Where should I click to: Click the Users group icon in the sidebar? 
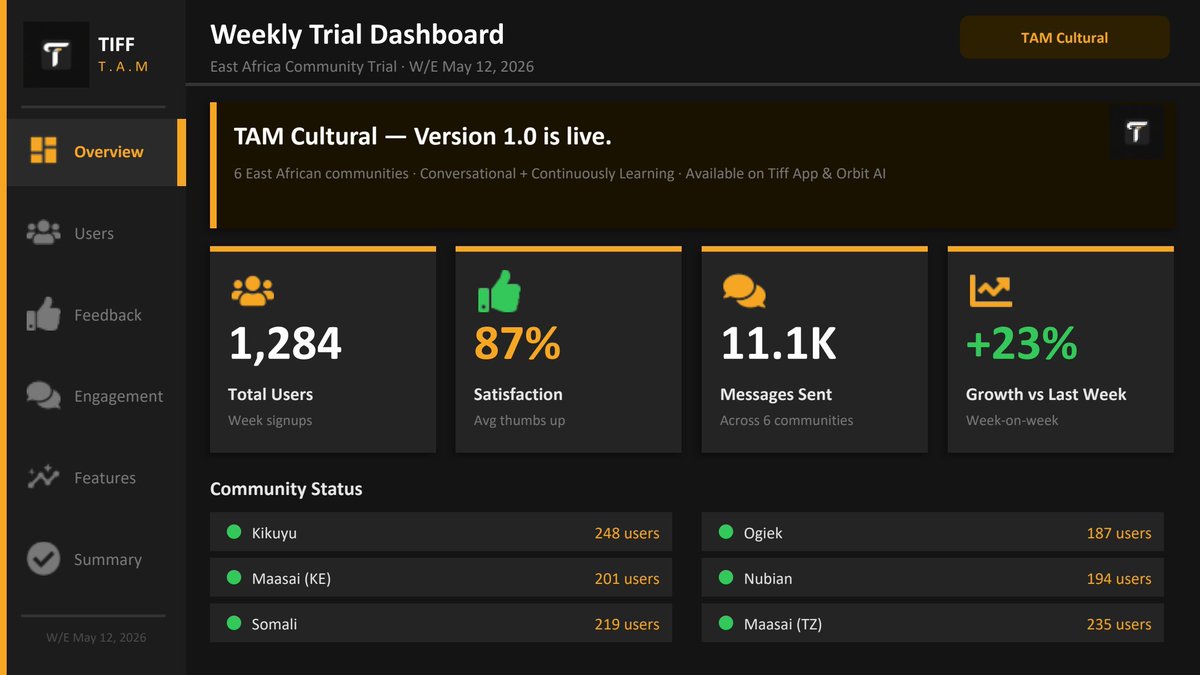(43, 233)
